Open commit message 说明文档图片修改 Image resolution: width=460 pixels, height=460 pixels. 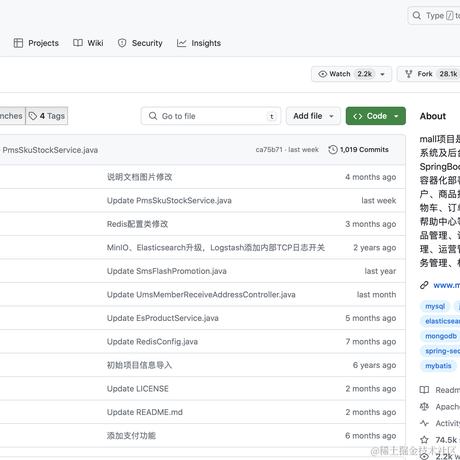139,177
